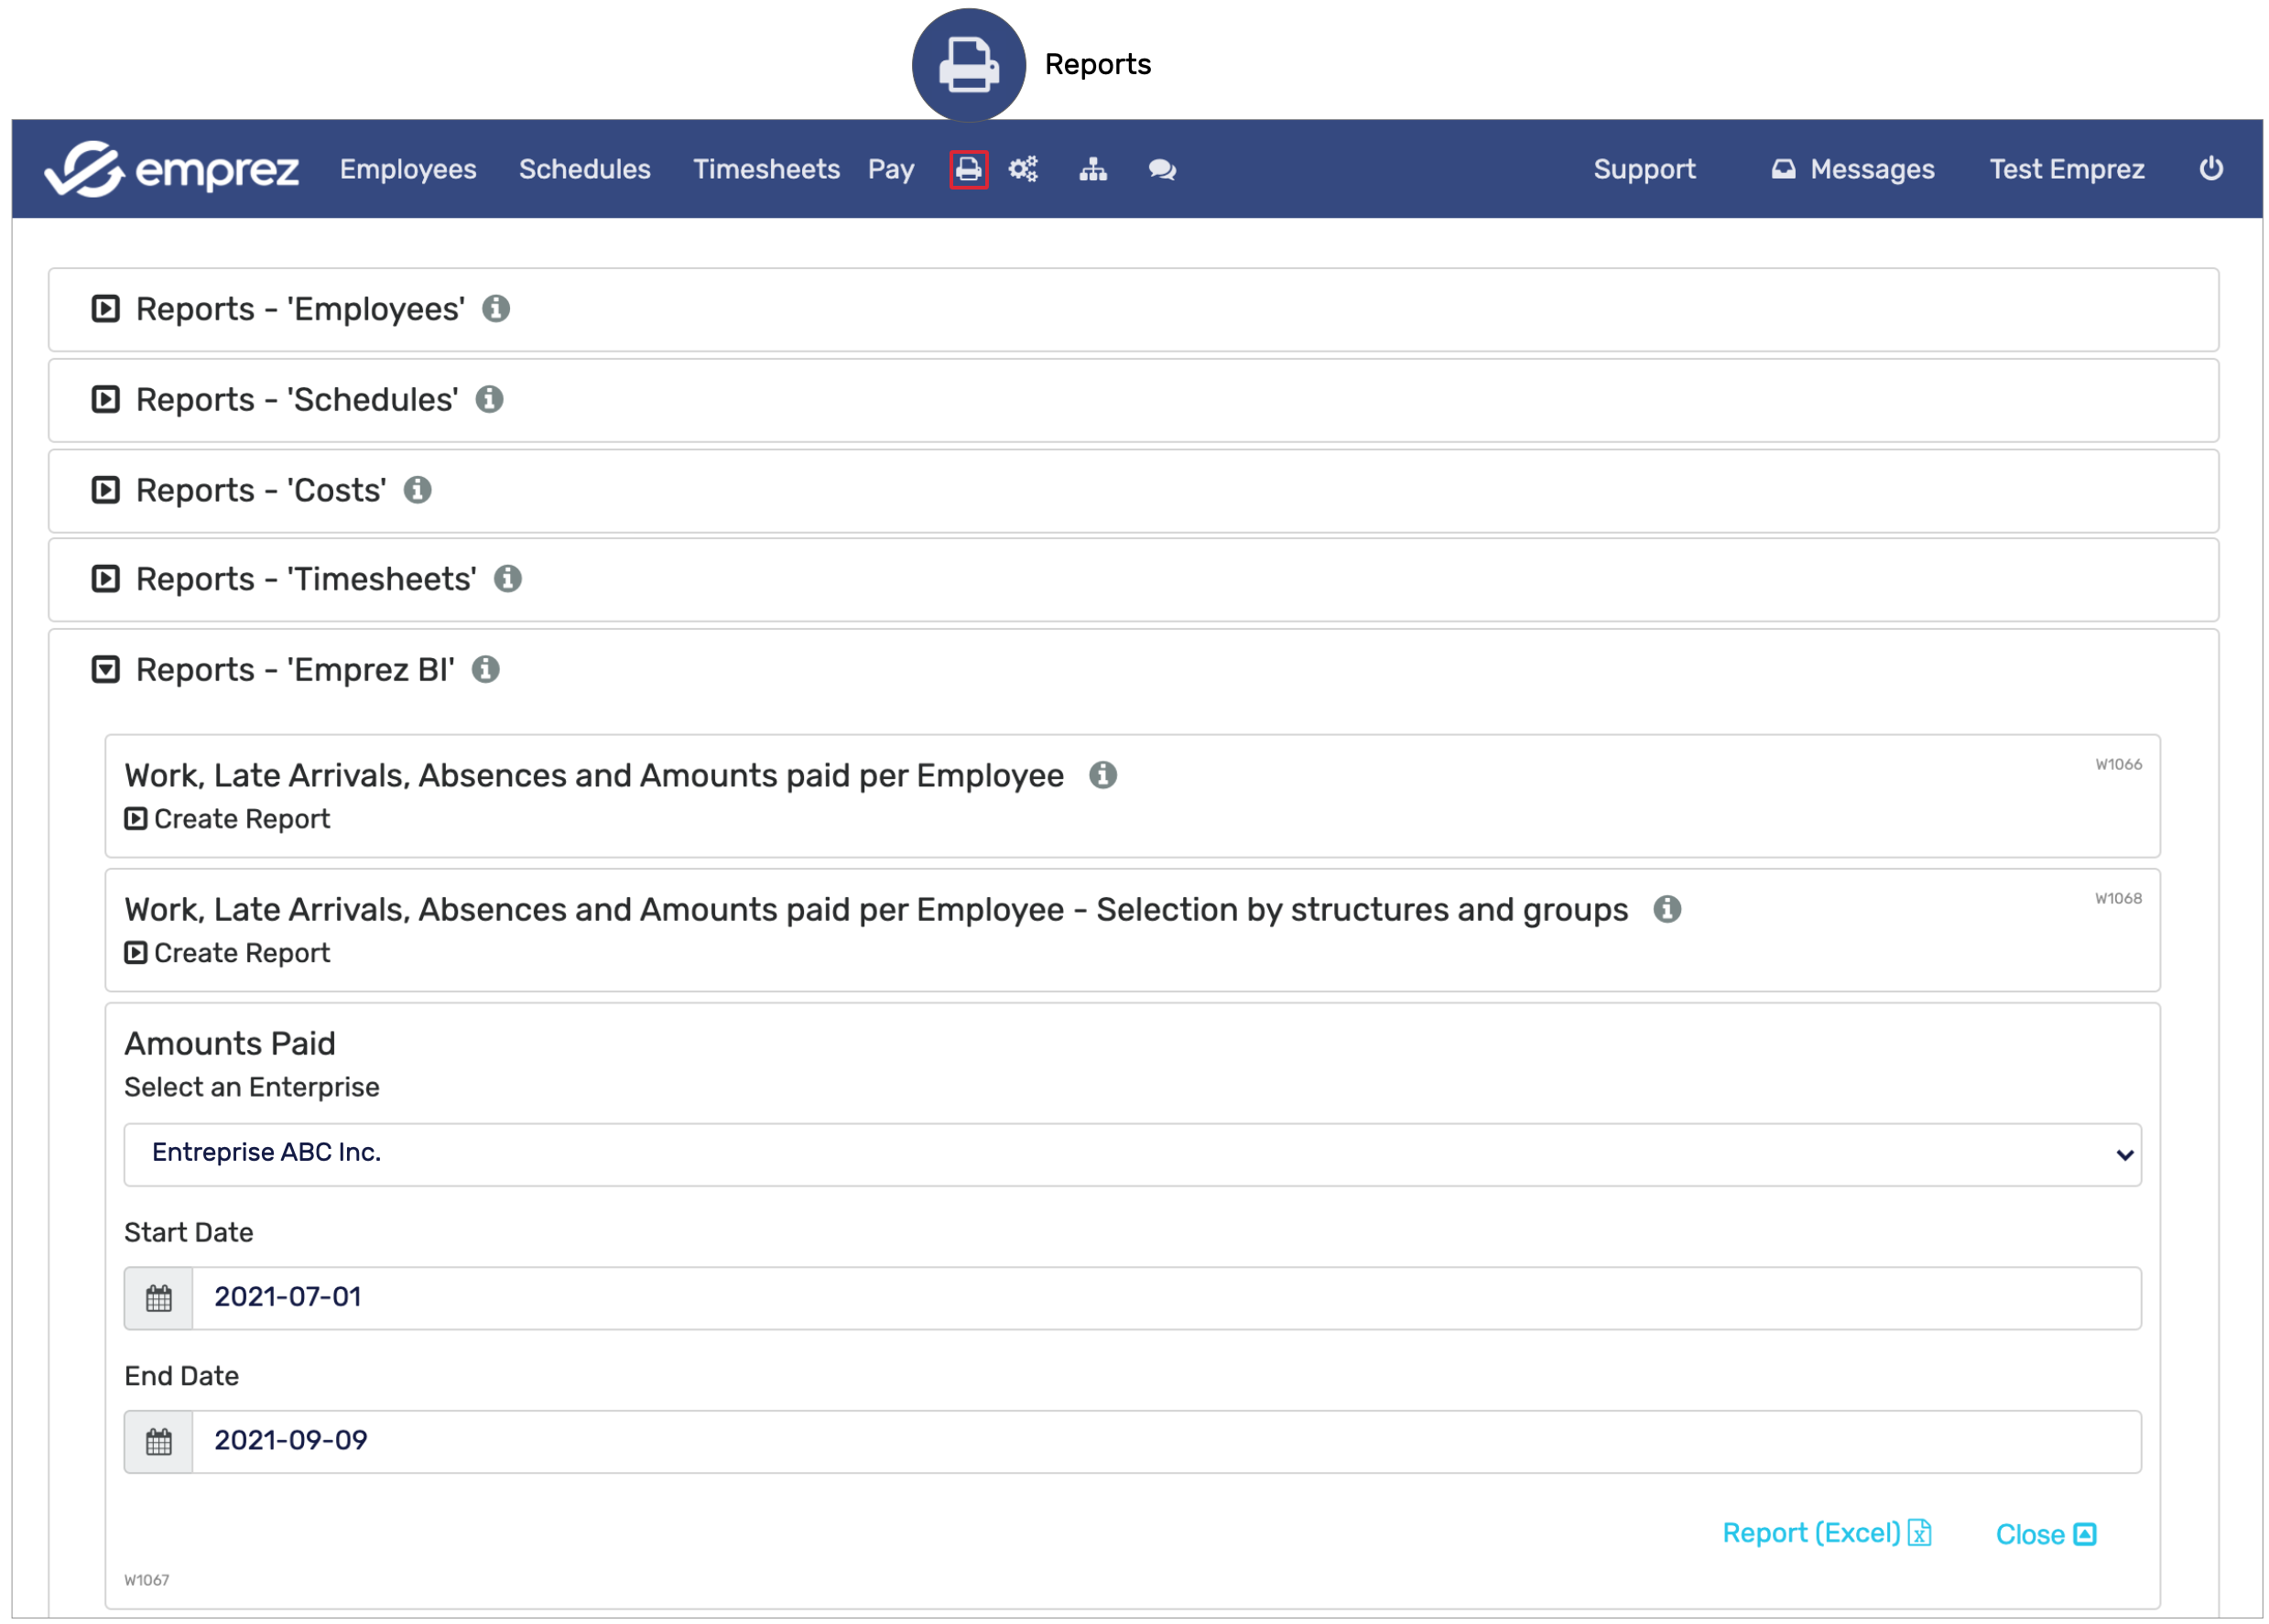
Task: Open the Timesheets menu
Action: click(x=766, y=169)
